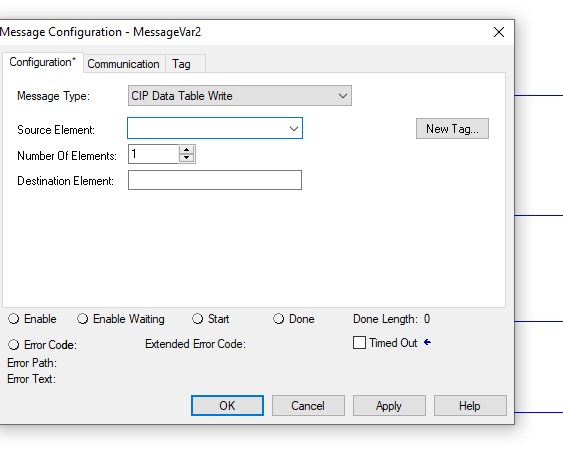This screenshot has height=449, width=563.
Task: Switch to the Communication tab
Action: 124,64
